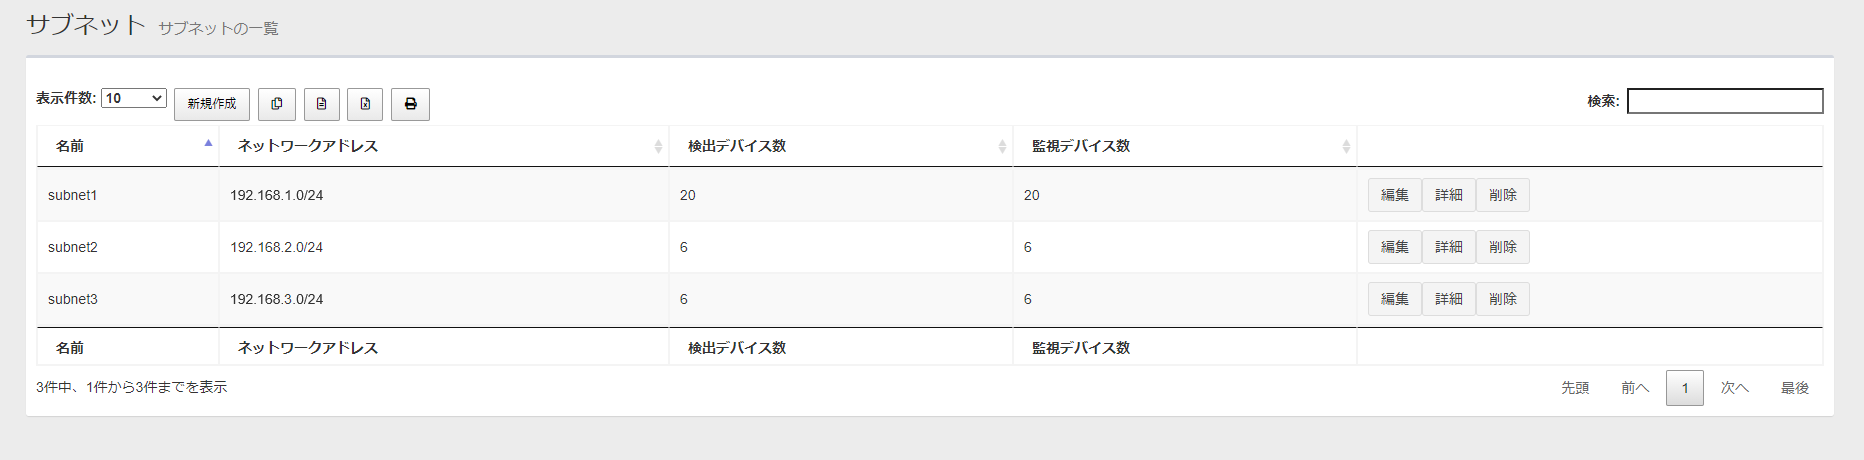The height and width of the screenshot is (460, 1864).
Task: Sort by ネットワークアドレス column
Action: click(x=443, y=146)
